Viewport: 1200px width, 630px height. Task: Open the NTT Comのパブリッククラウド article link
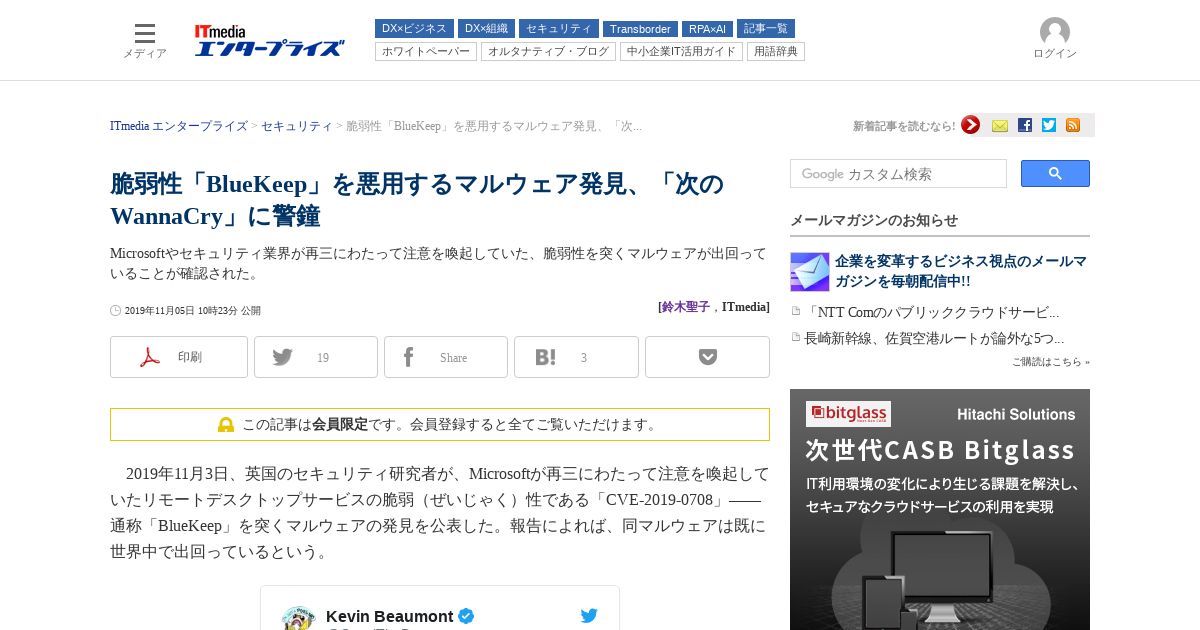pyautogui.click(x=932, y=312)
